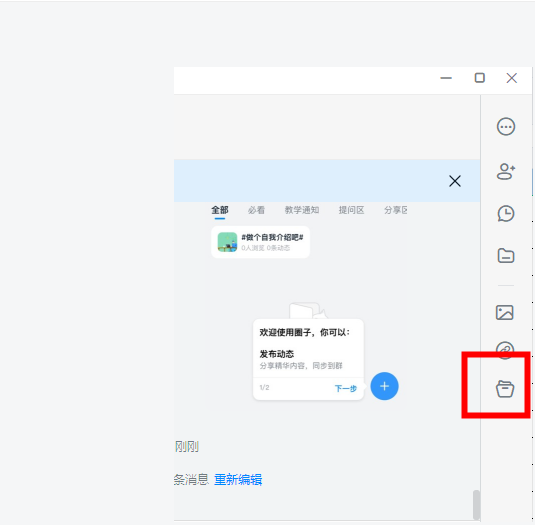Maximize the chat window
The width and height of the screenshot is (535, 525).
click(x=480, y=78)
